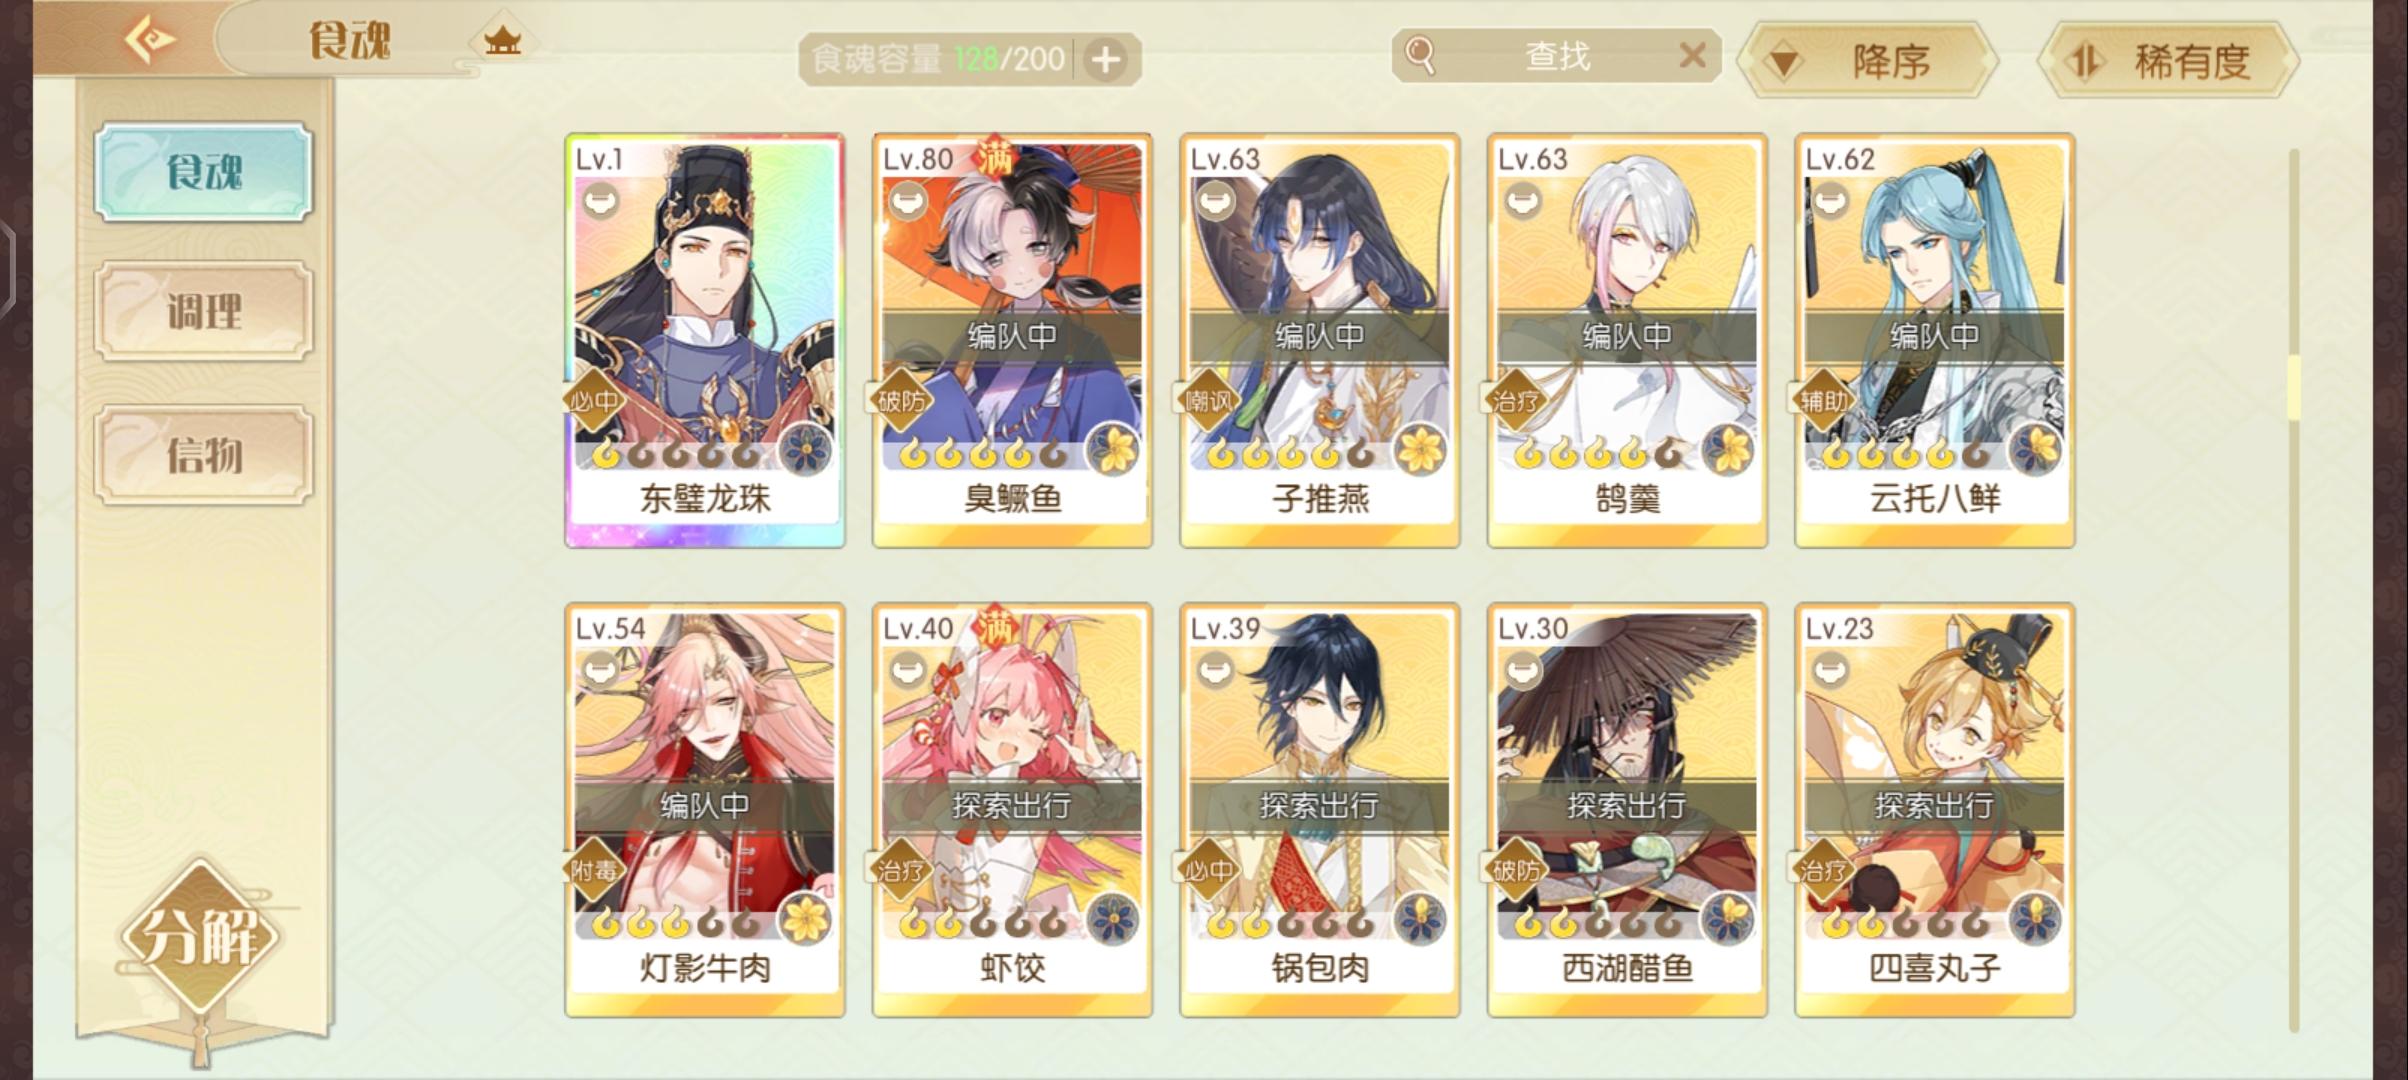Click the vertical list scrollbar

[2294, 590]
